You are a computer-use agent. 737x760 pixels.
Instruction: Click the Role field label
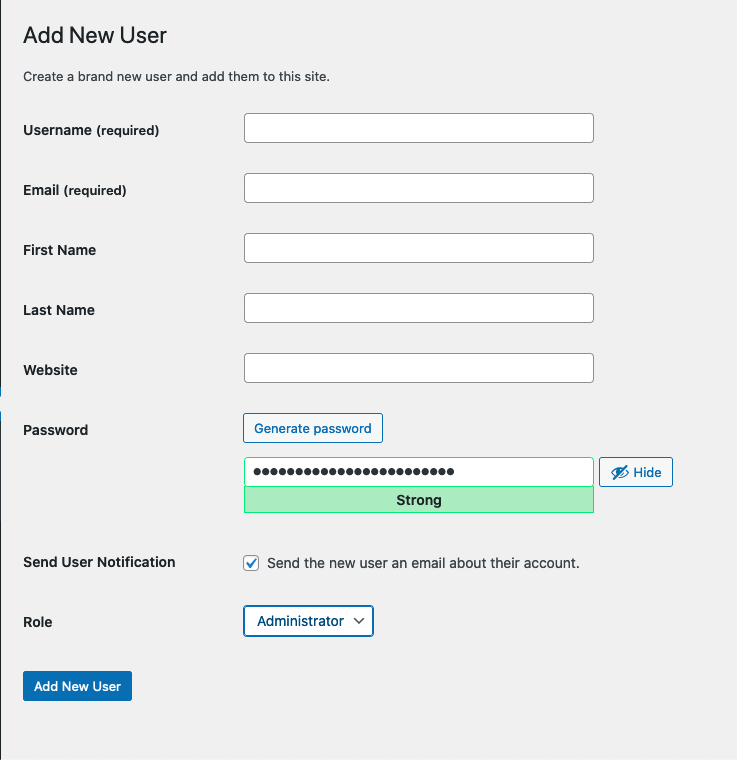pos(38,622)
